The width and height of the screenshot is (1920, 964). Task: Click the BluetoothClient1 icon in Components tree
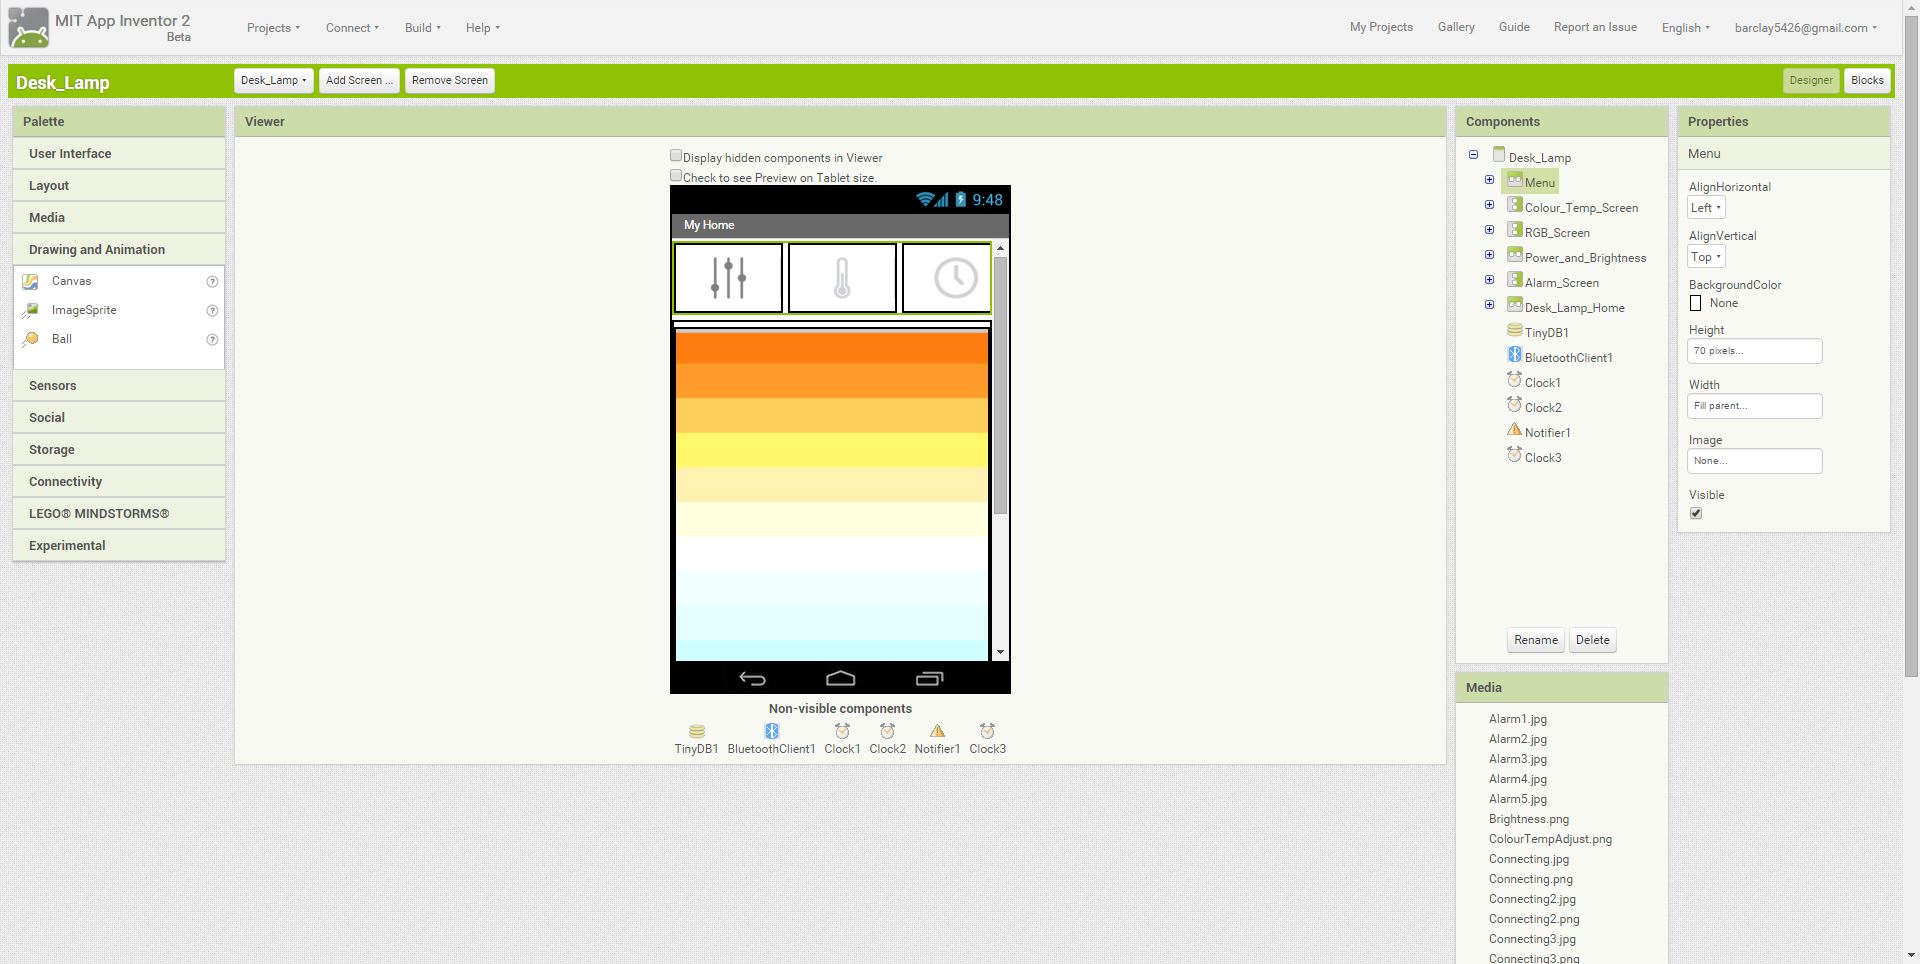pyautogui.click(x=1514, y=355)
